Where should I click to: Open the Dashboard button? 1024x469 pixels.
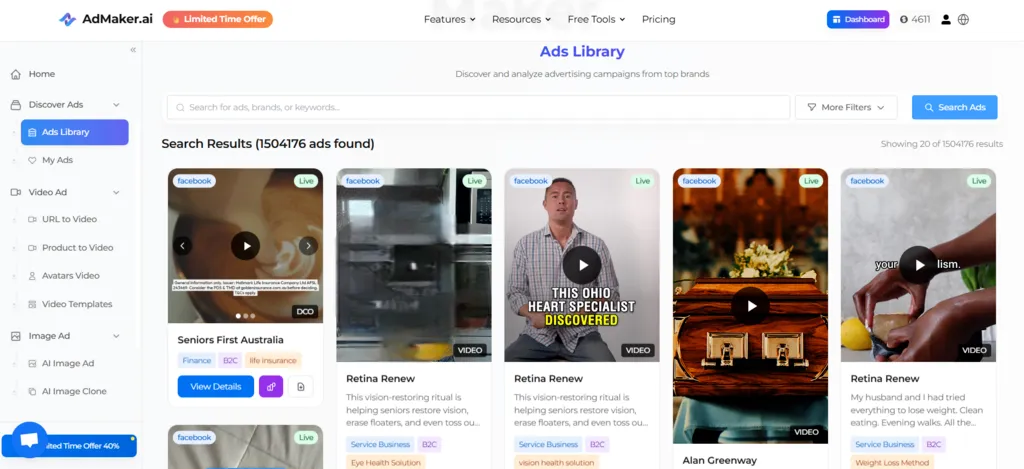pos(858,19)
